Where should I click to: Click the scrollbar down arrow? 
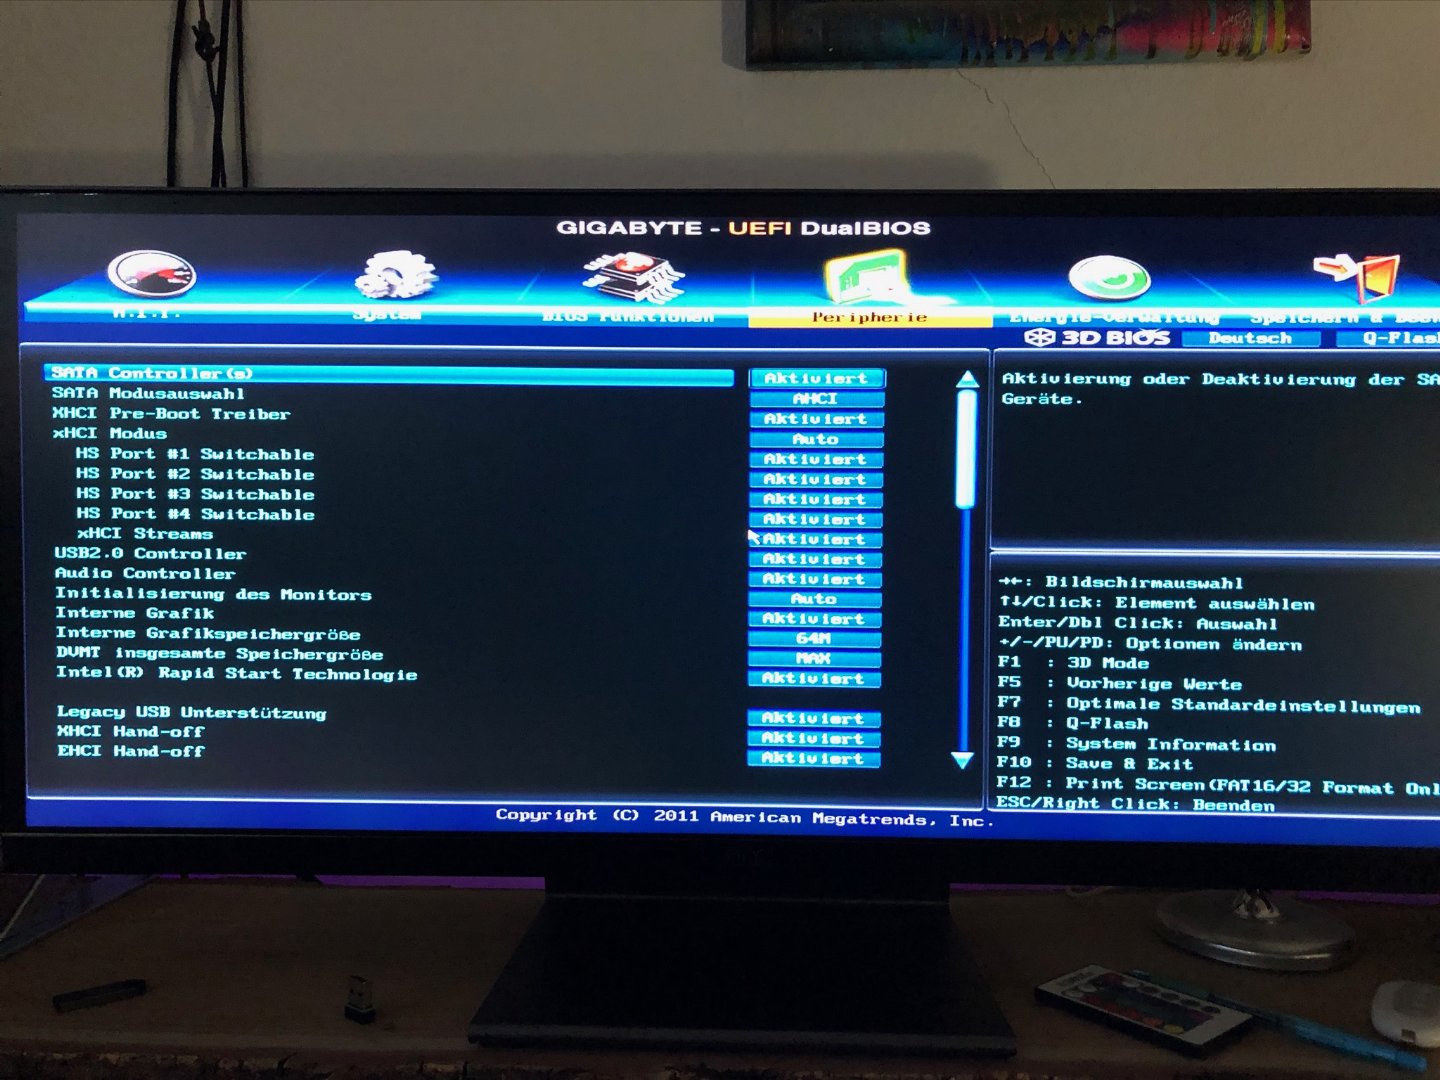click(x=962, y=761)
